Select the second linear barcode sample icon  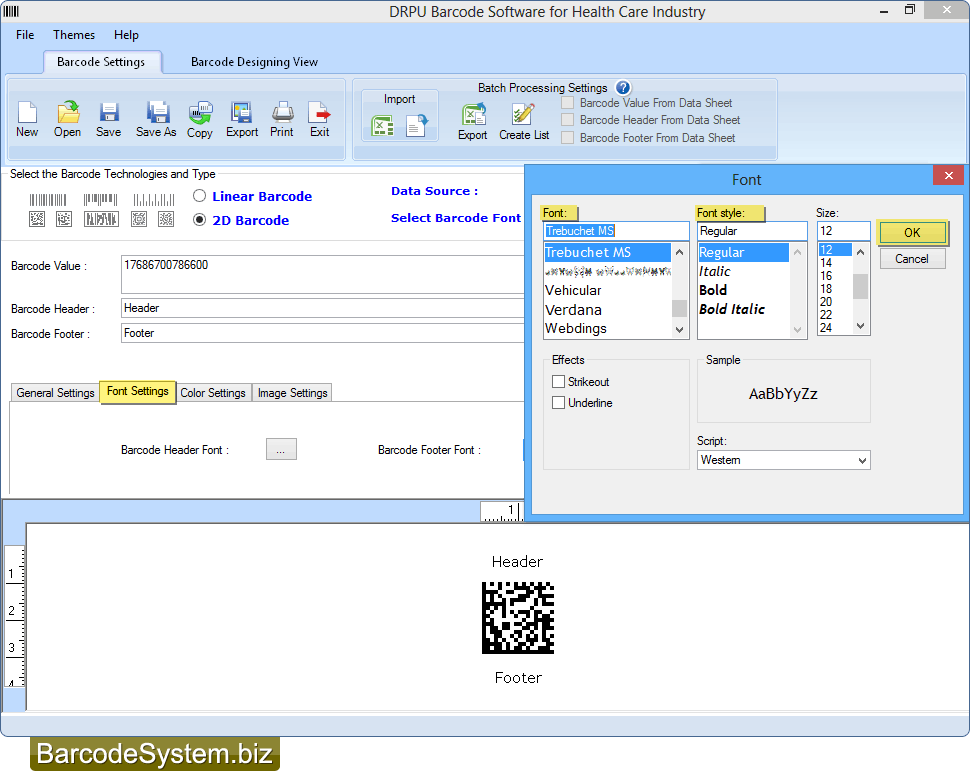pos(101,200)
